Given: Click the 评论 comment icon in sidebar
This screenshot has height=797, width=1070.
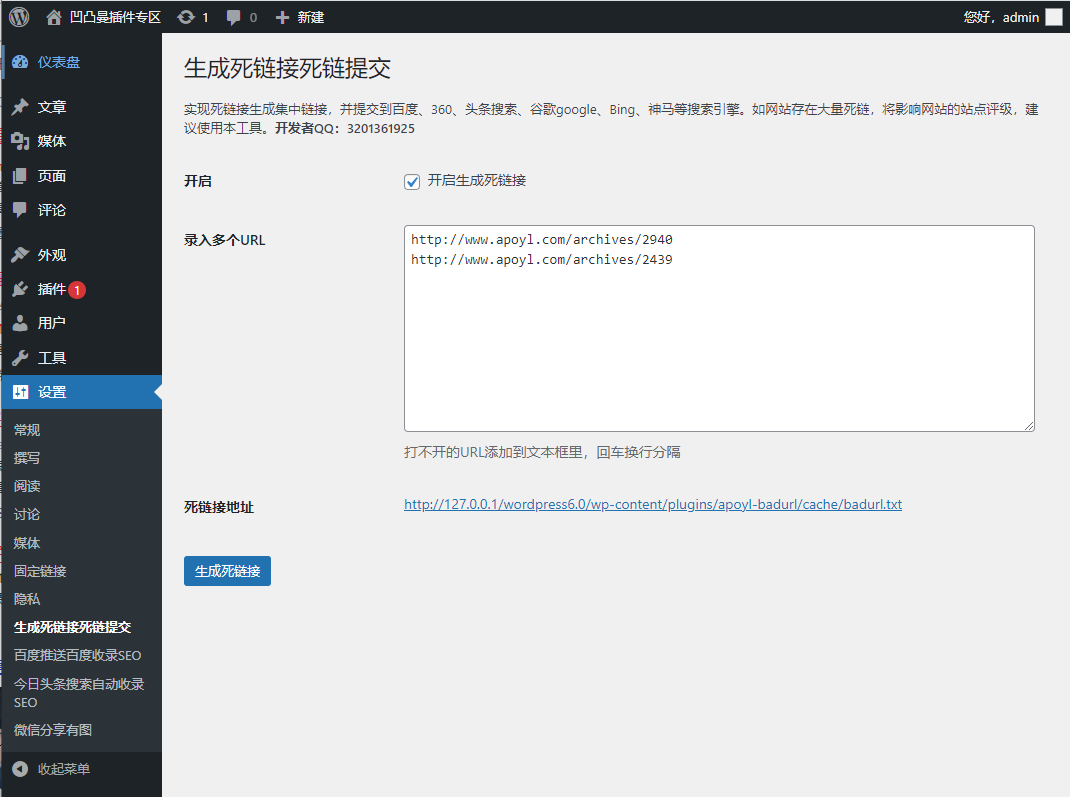Looking at the screenshot, I should click(x=20, y=209).
